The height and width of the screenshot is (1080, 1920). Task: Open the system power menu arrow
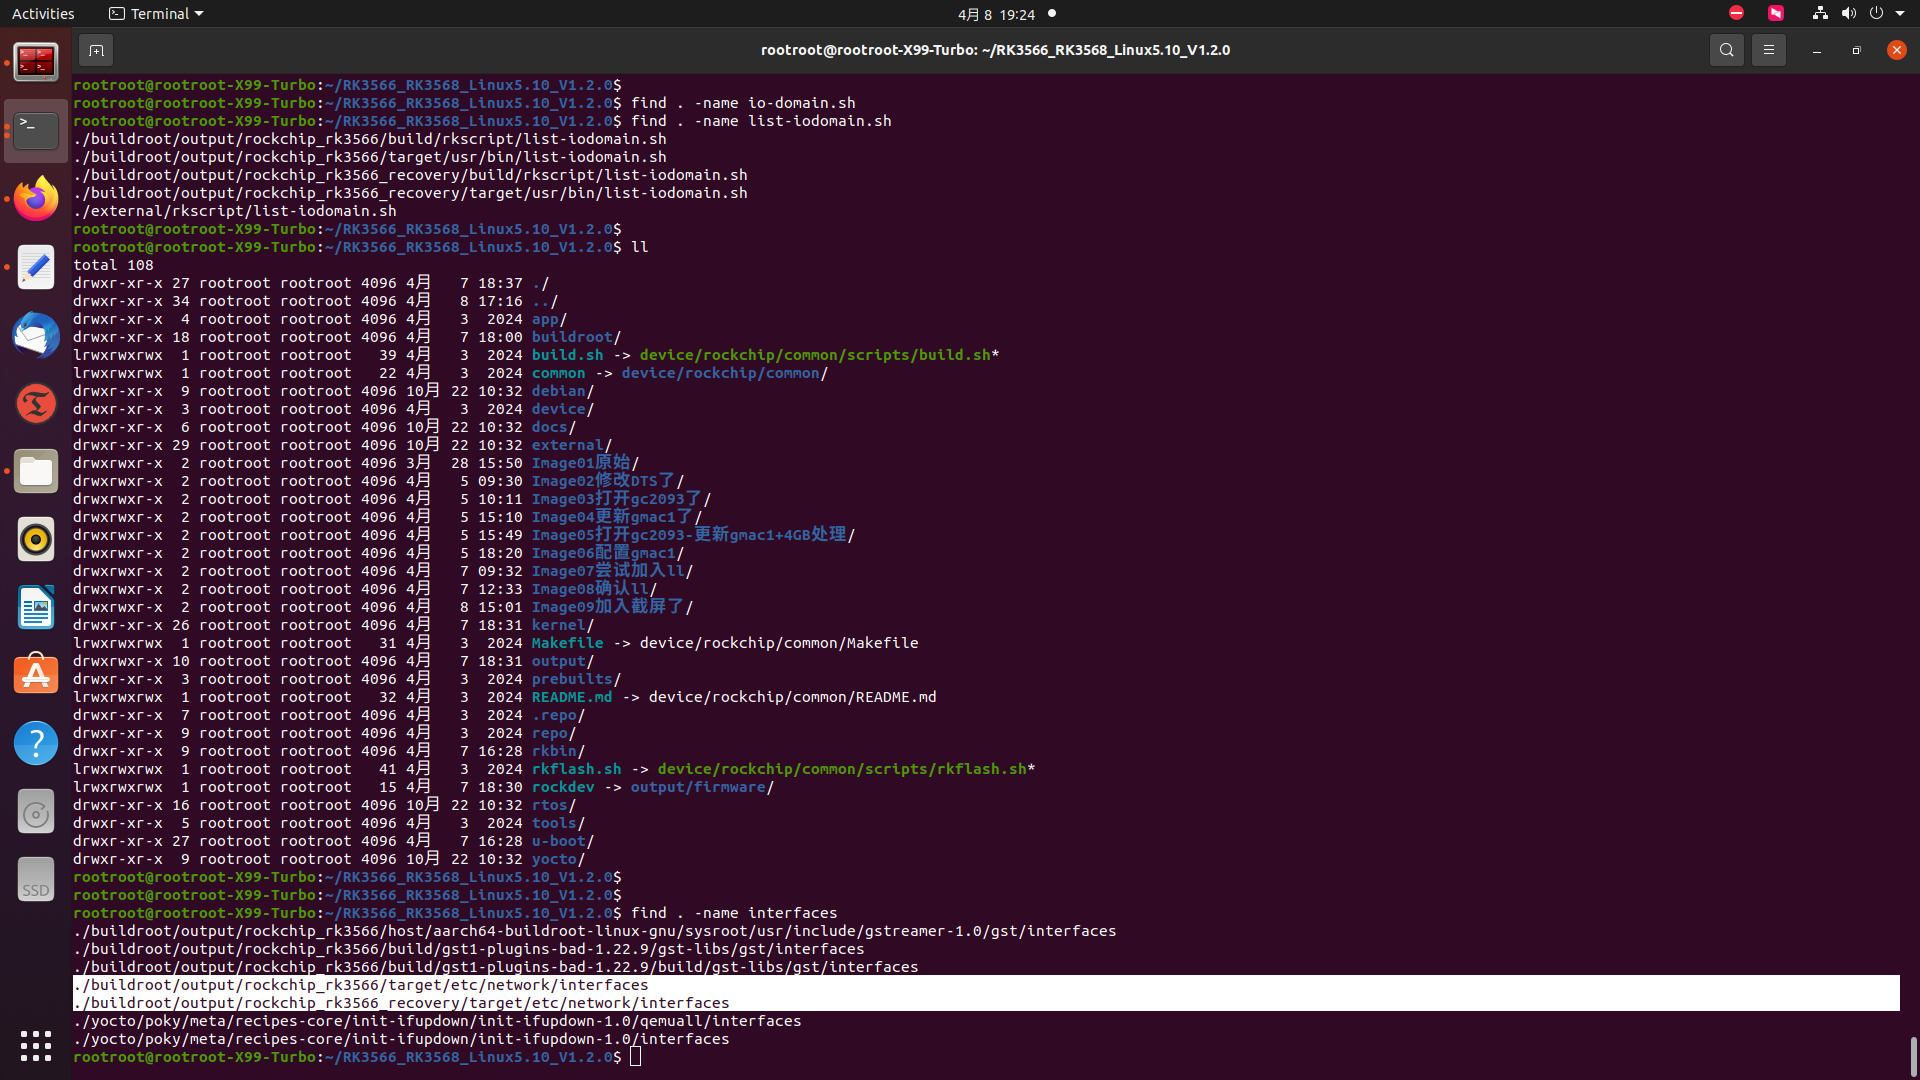pyautogui.click(x=1899, y=14)
